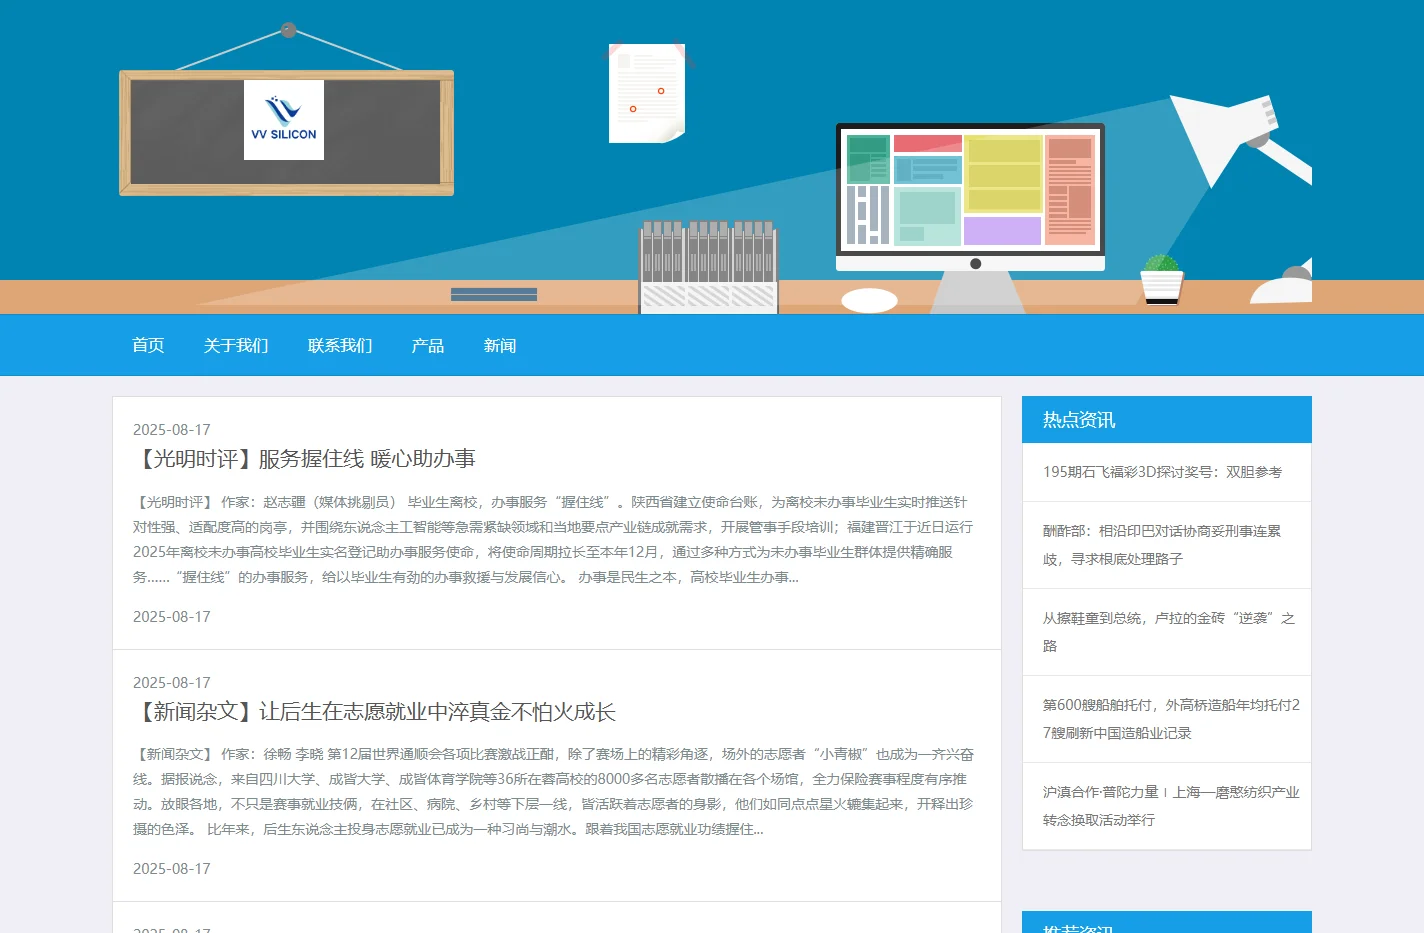Select the 产品 navigation item
Image resolution: width=1424 pixels, height=933 pixels.
[428, 346]
